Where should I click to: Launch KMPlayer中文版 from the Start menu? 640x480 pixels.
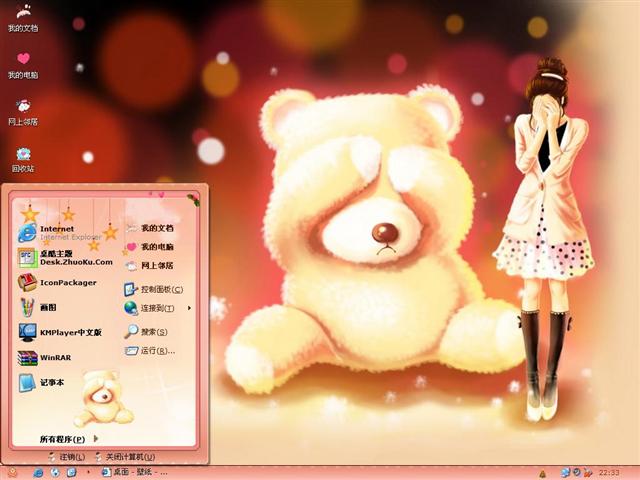point(60,332)
